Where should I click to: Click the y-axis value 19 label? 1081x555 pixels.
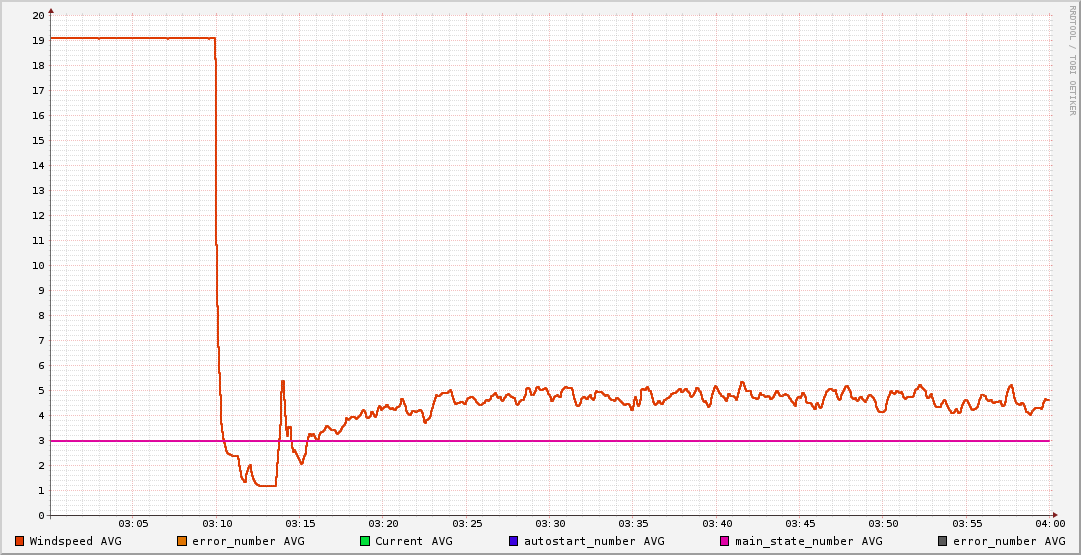37,40
